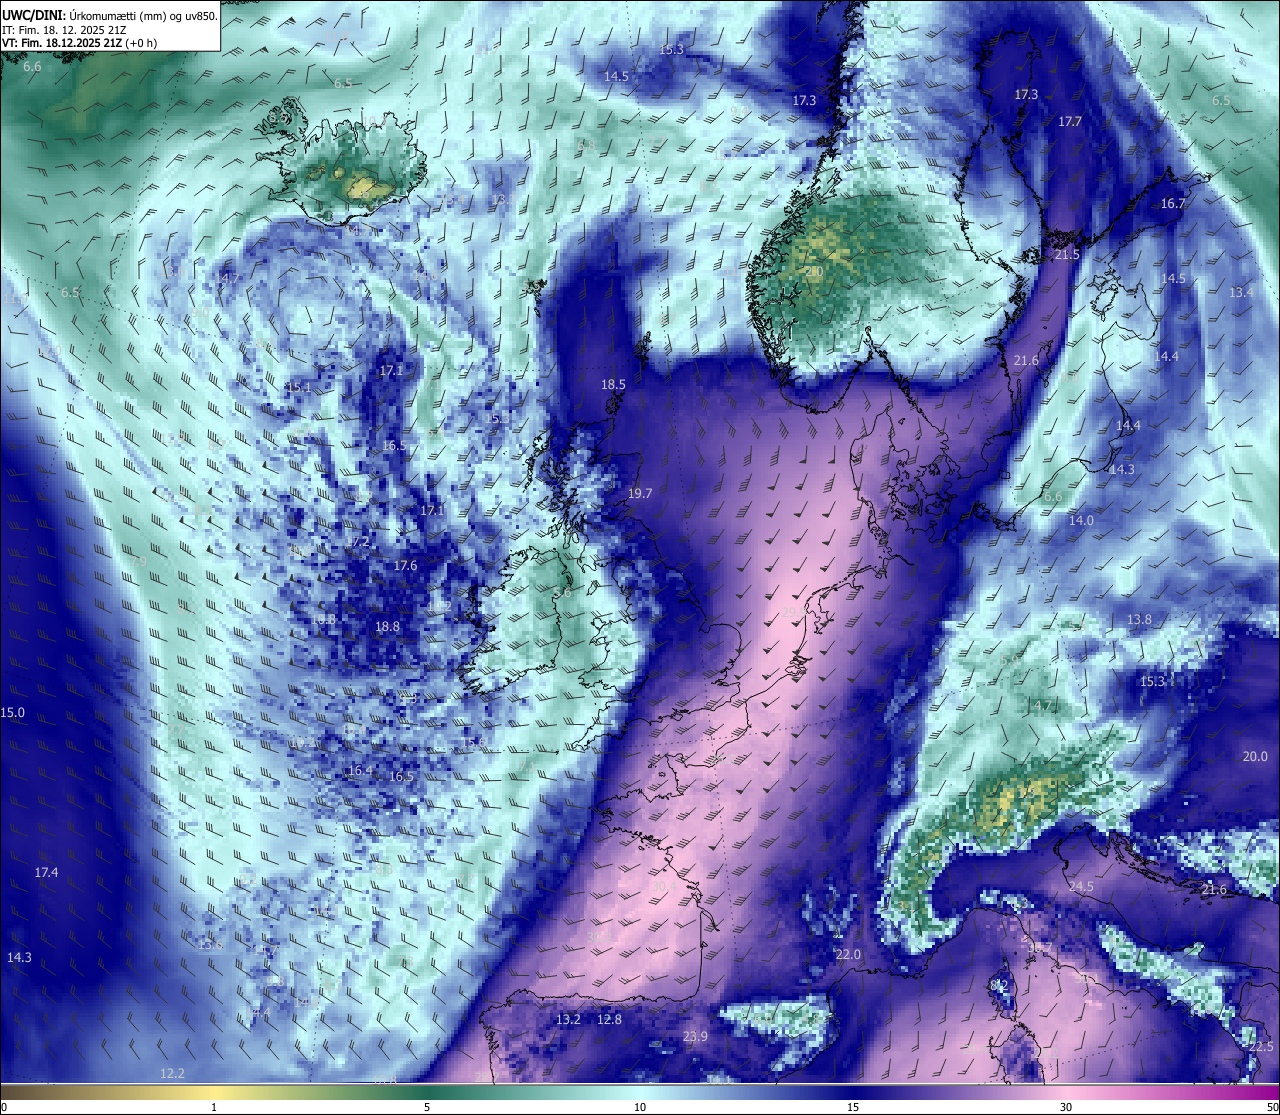Viewport: 1280px width, 1115px height.
Task: Click the 50 tick at the colorbar end
Action: (1272, 1107)
